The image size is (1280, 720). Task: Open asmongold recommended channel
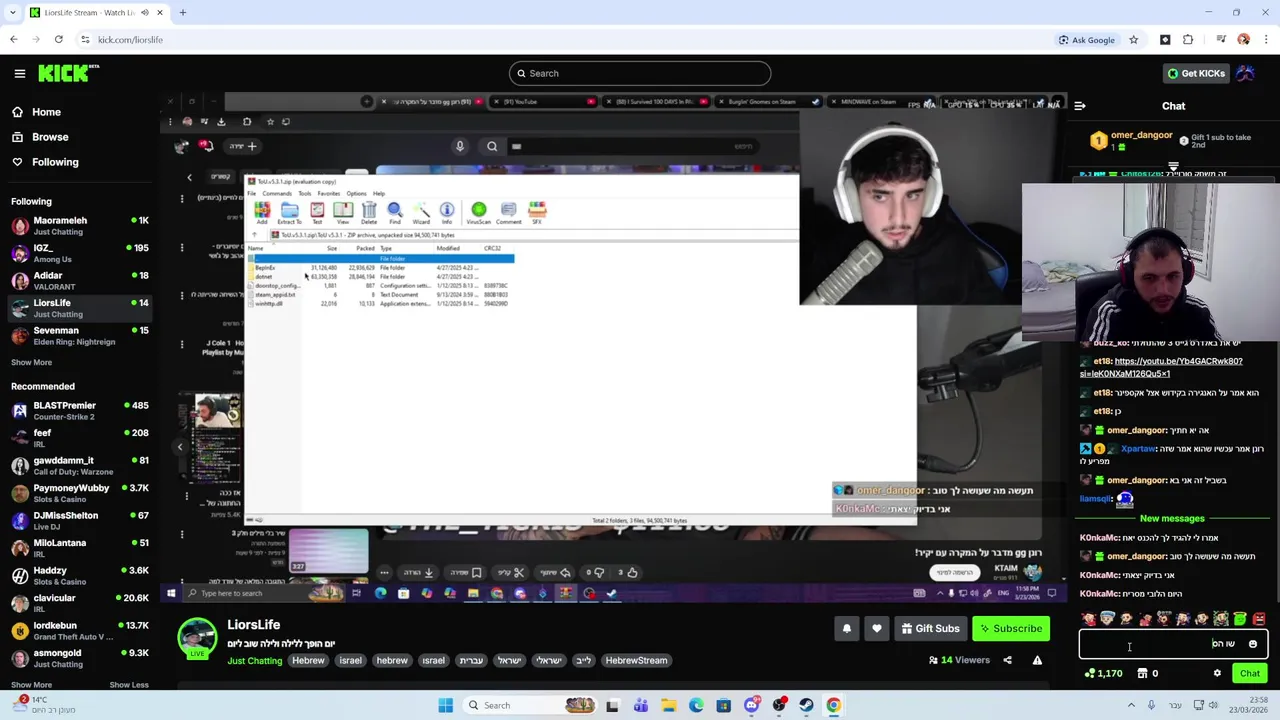tap(80, 658)
